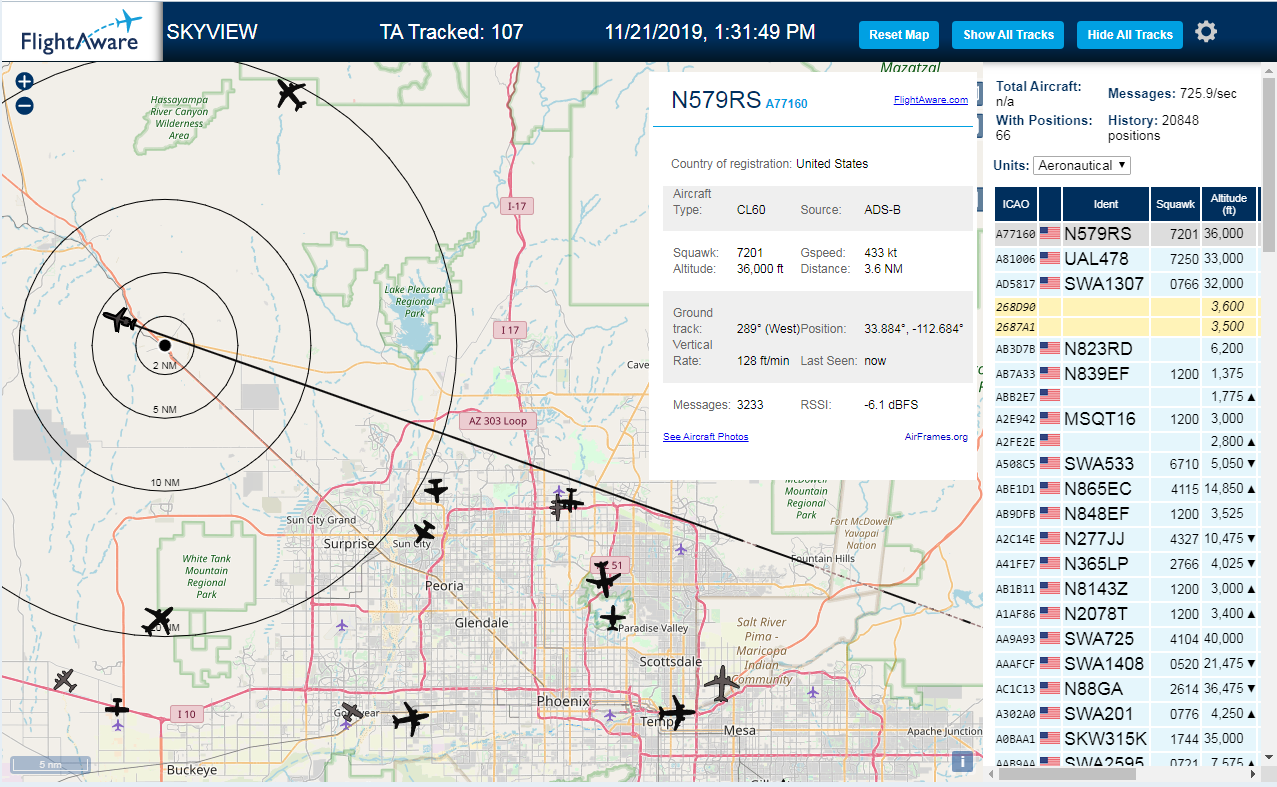The image size is (1277, 787).
Task: Select small aircraft icon on I-10 west
Action: 117,707
